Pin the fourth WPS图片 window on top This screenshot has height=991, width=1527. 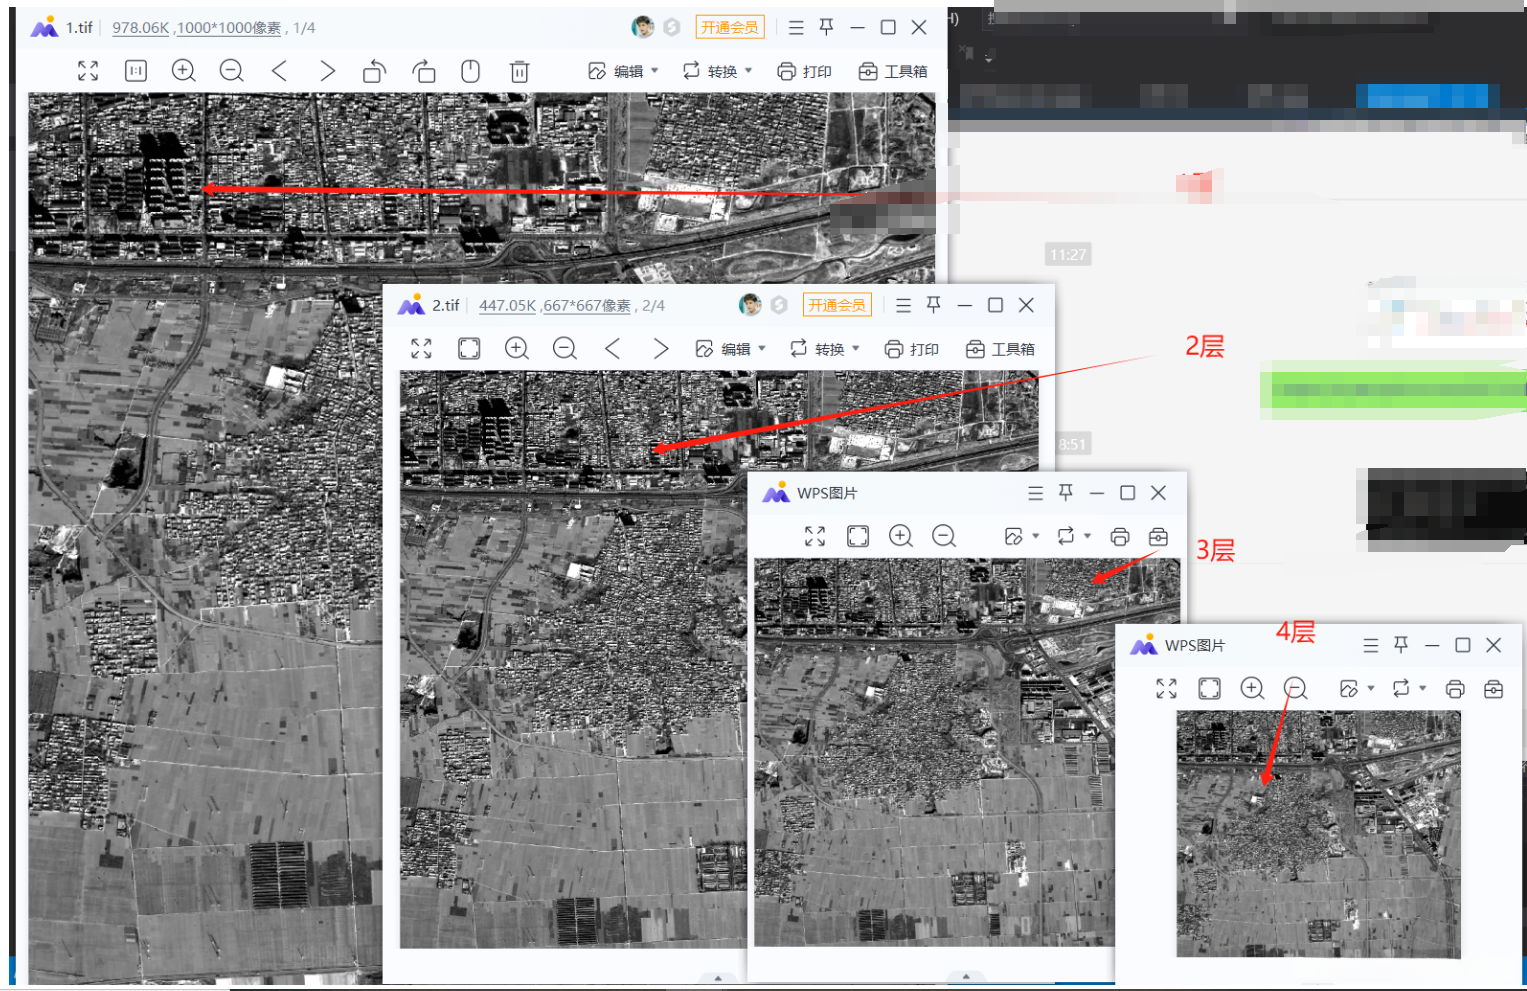click(1401, 645)
